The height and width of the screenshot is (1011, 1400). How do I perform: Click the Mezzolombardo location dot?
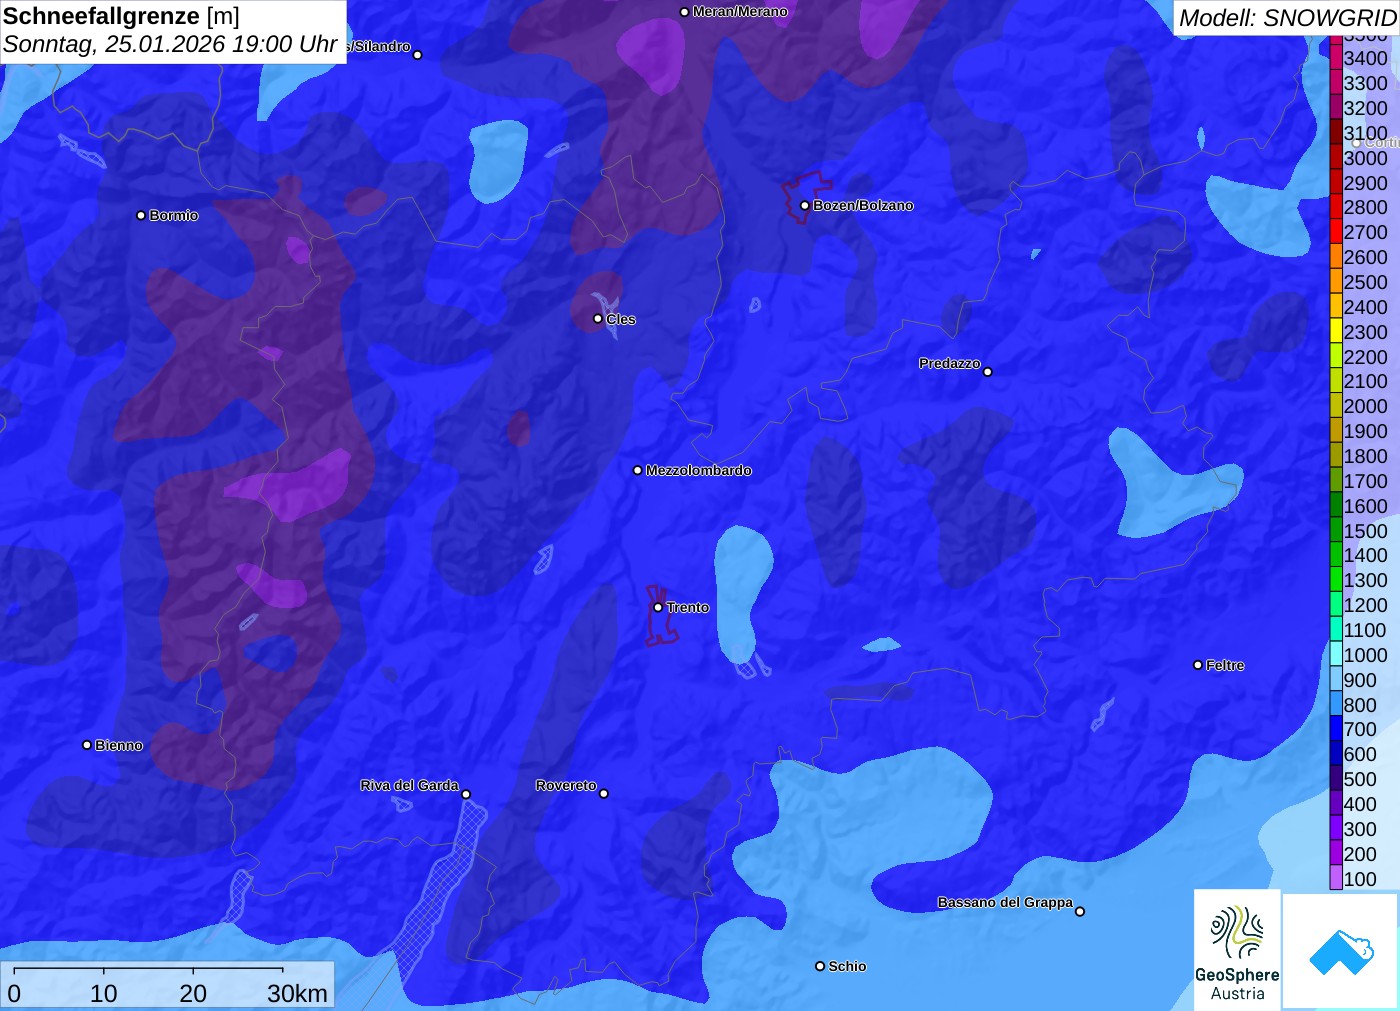[x=638, y=470]
